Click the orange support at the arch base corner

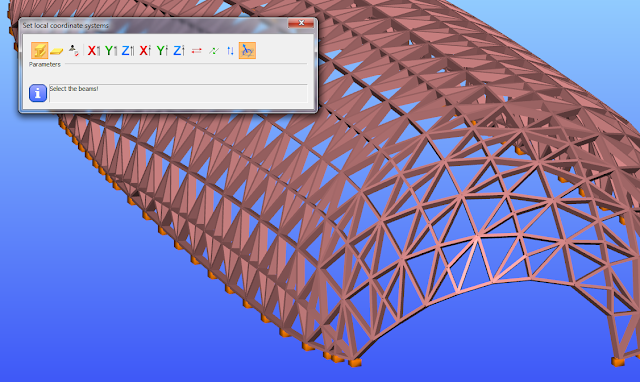point(354,362)
